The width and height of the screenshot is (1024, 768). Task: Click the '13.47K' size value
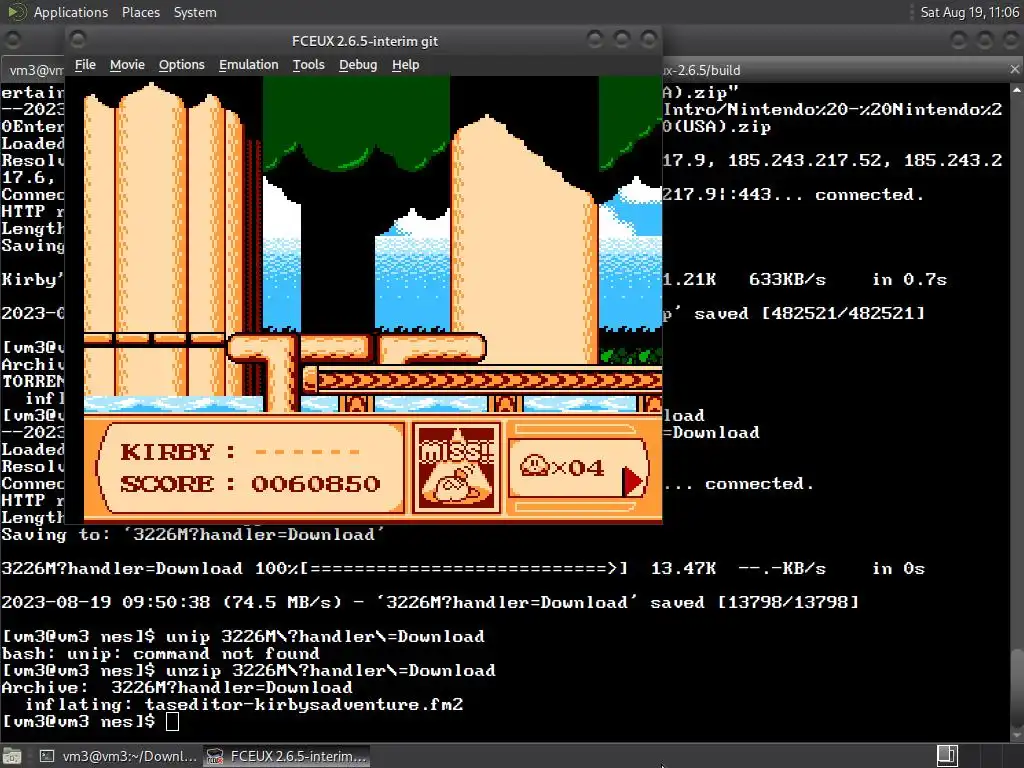683,568
